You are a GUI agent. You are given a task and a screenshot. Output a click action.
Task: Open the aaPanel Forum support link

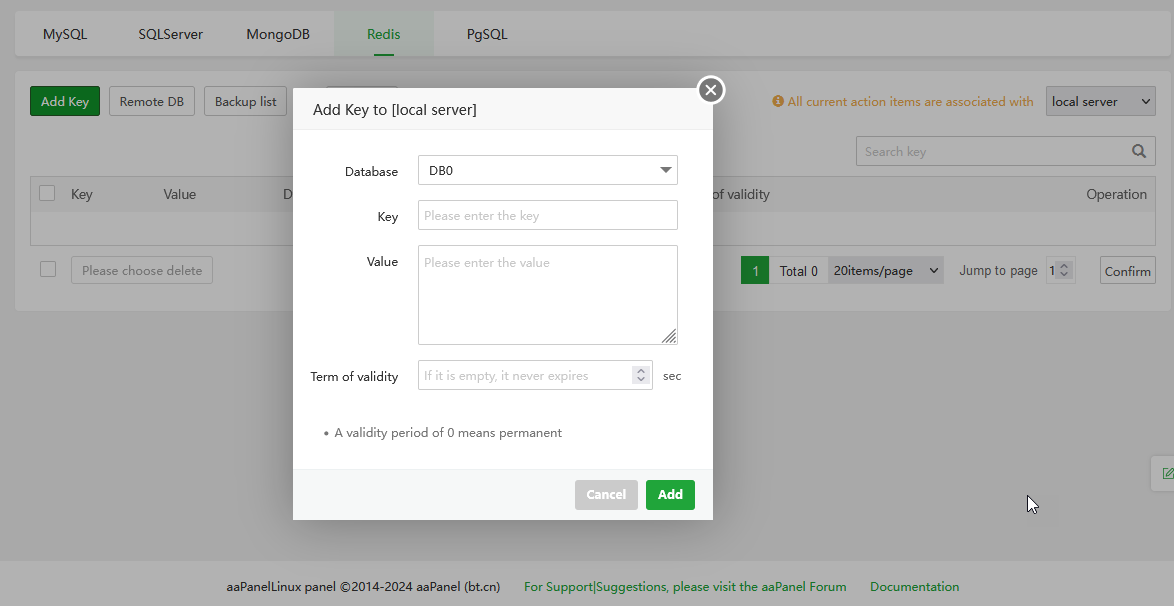pos(685,587)
